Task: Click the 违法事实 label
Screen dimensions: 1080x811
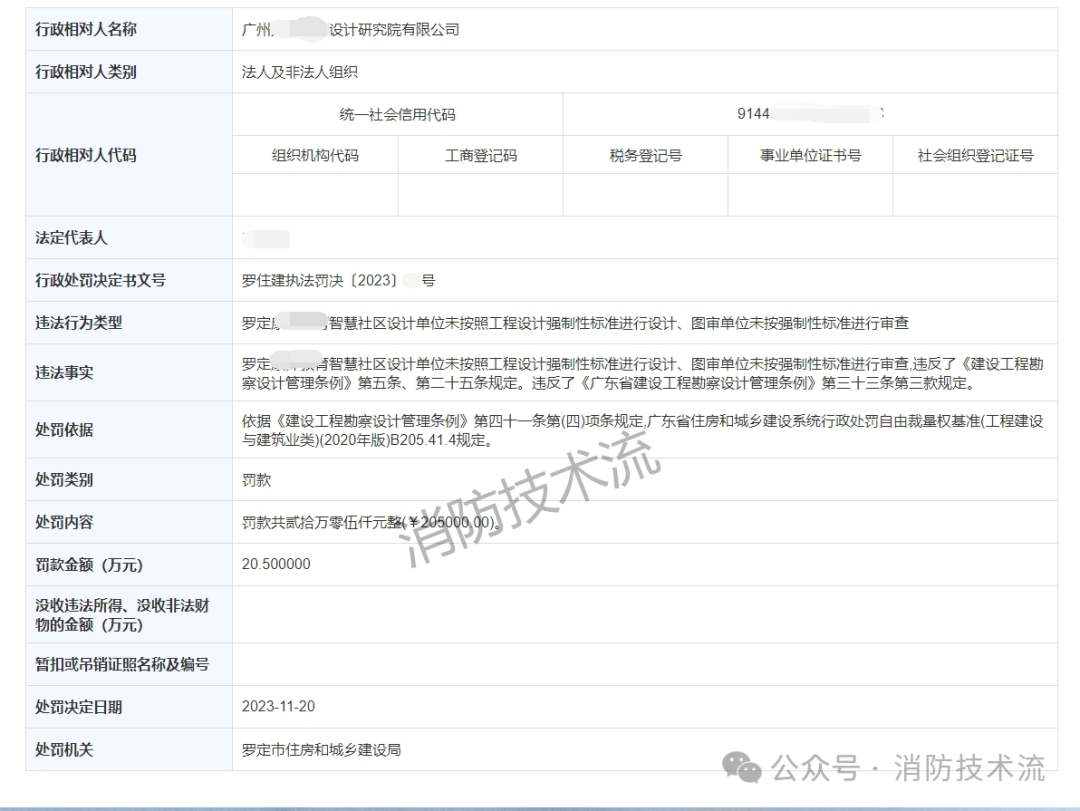Action: pos(64,373)
